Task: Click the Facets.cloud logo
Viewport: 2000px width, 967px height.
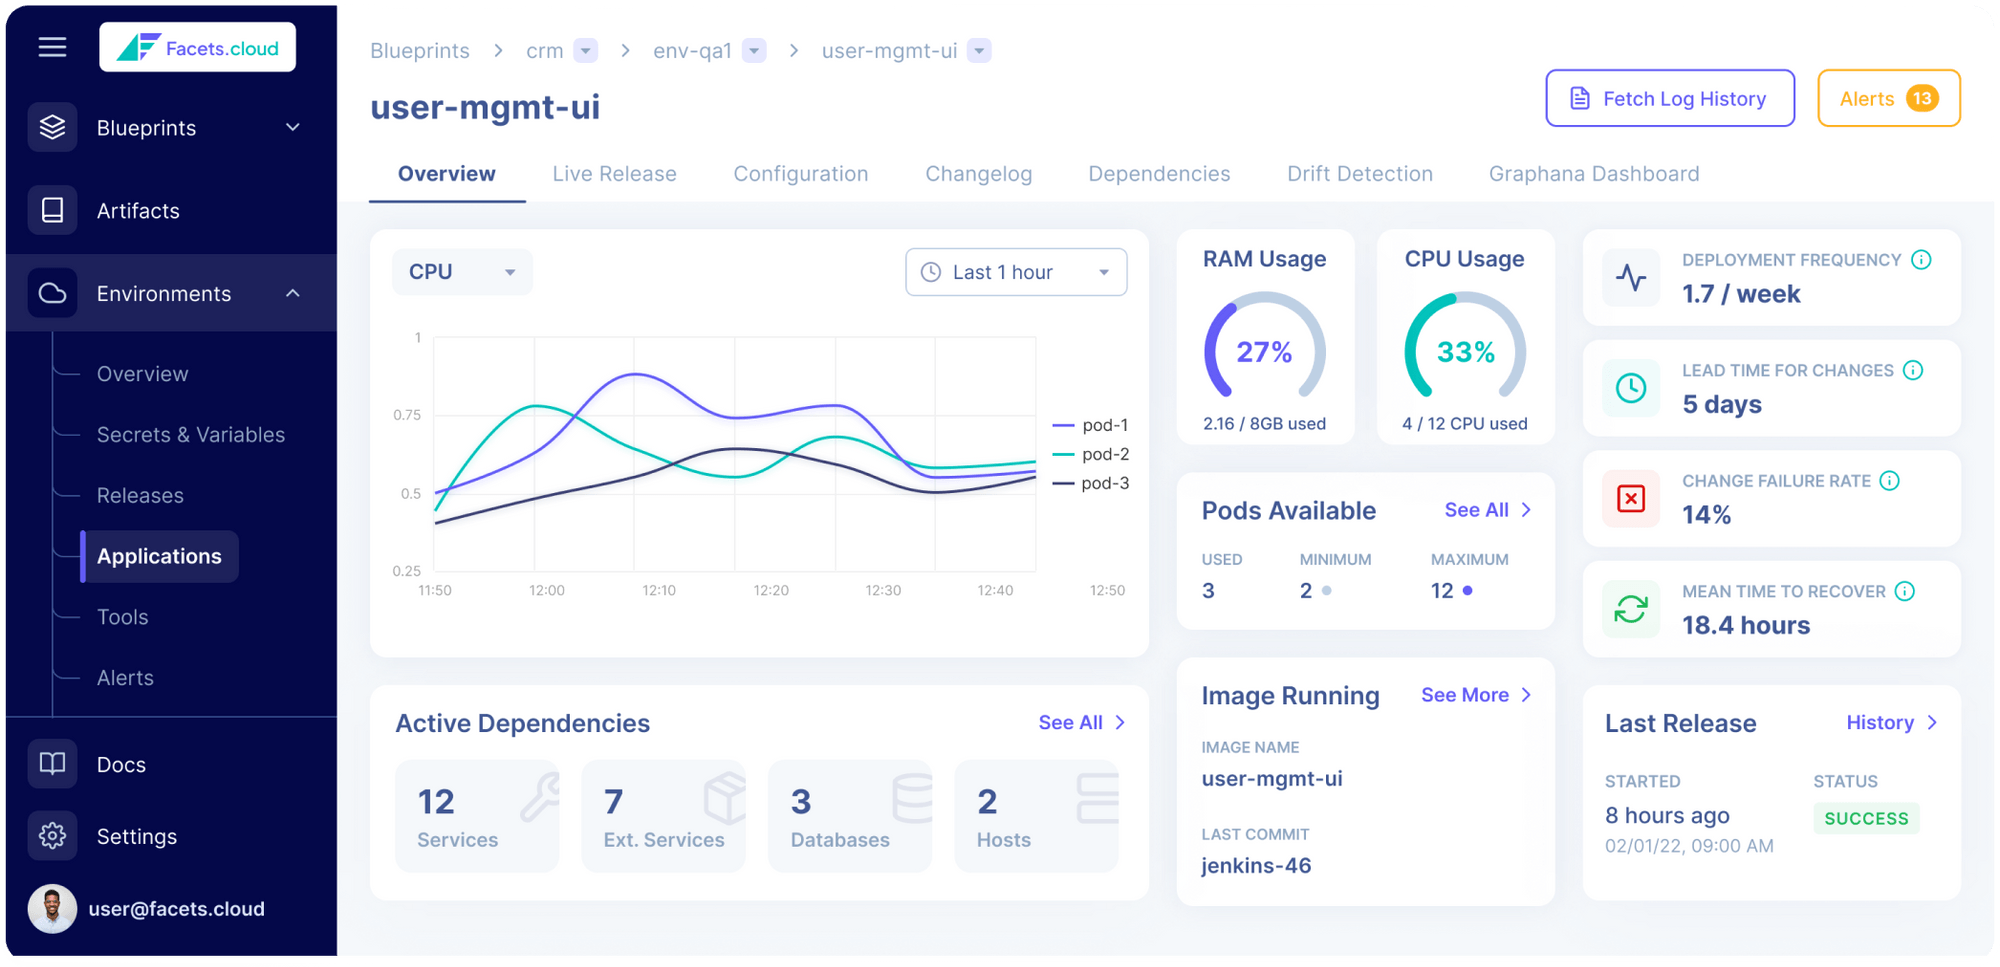Action: [197, 46]
